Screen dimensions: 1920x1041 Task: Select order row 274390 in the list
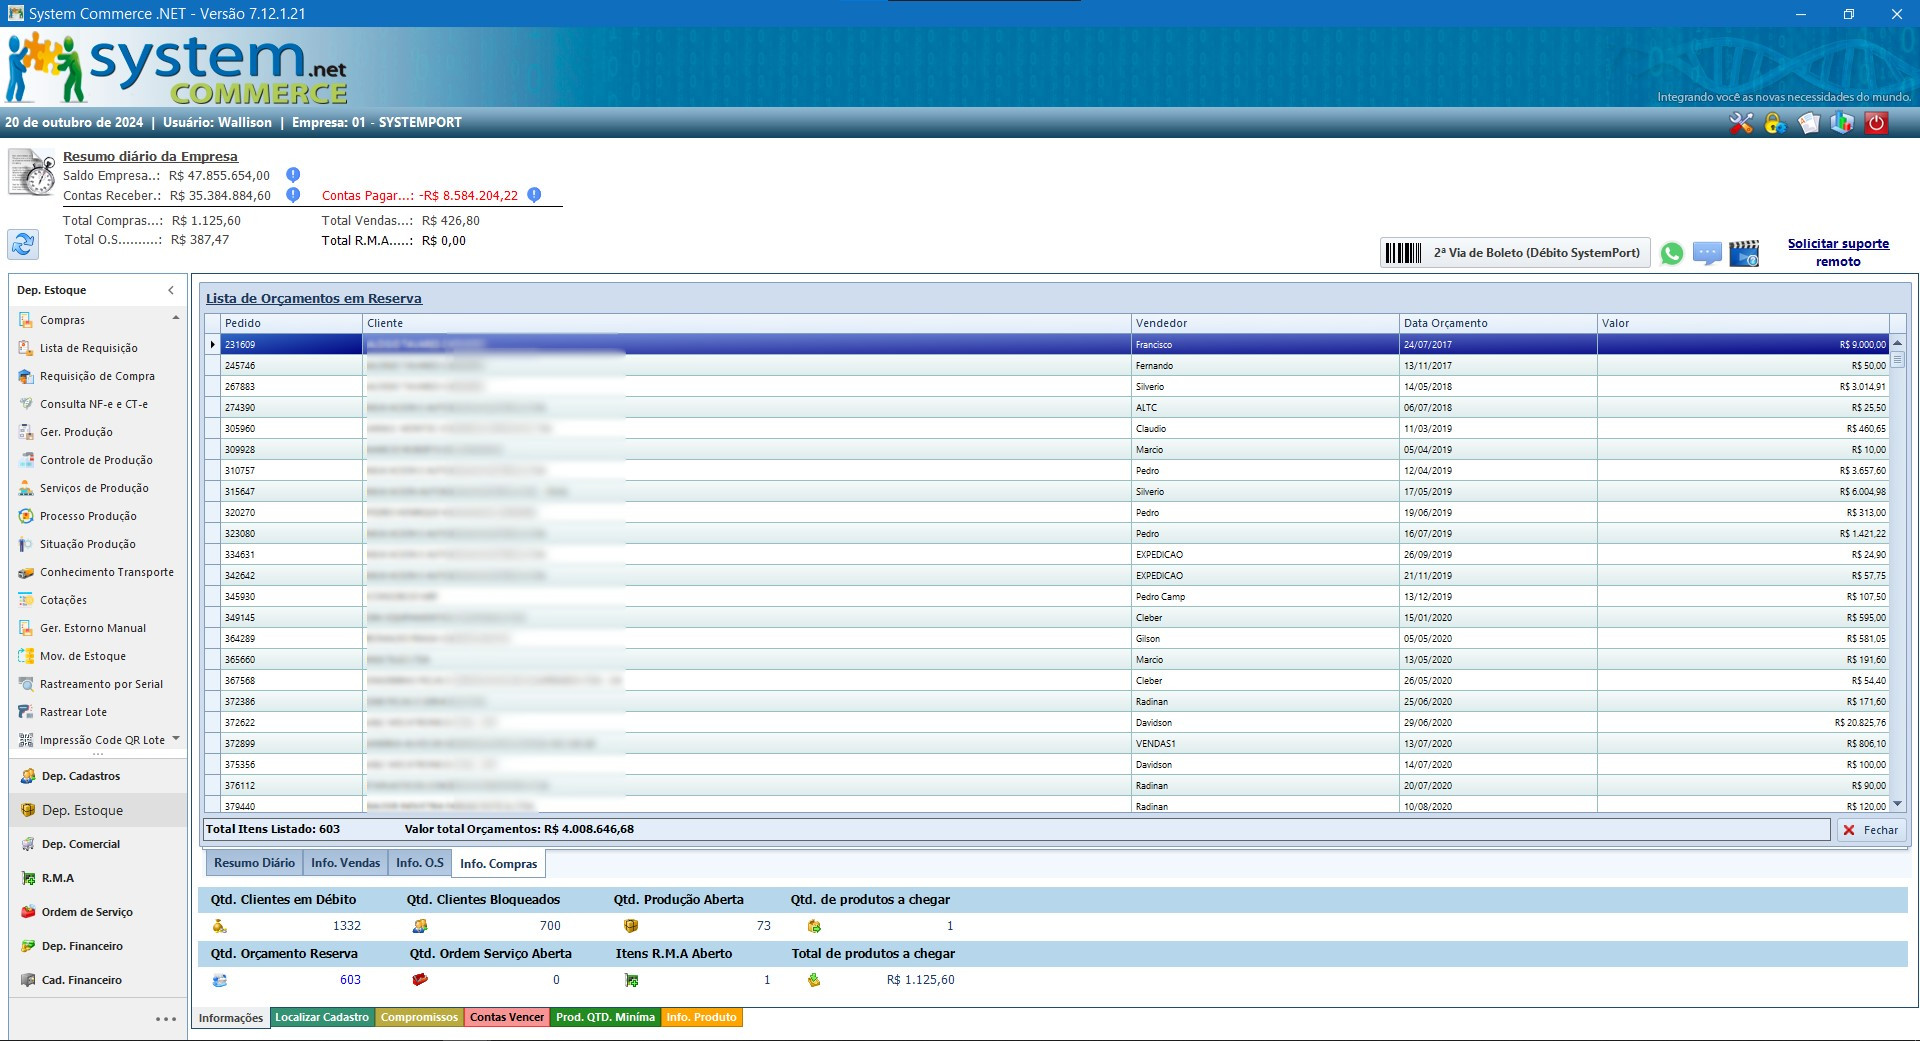[240, 408]
